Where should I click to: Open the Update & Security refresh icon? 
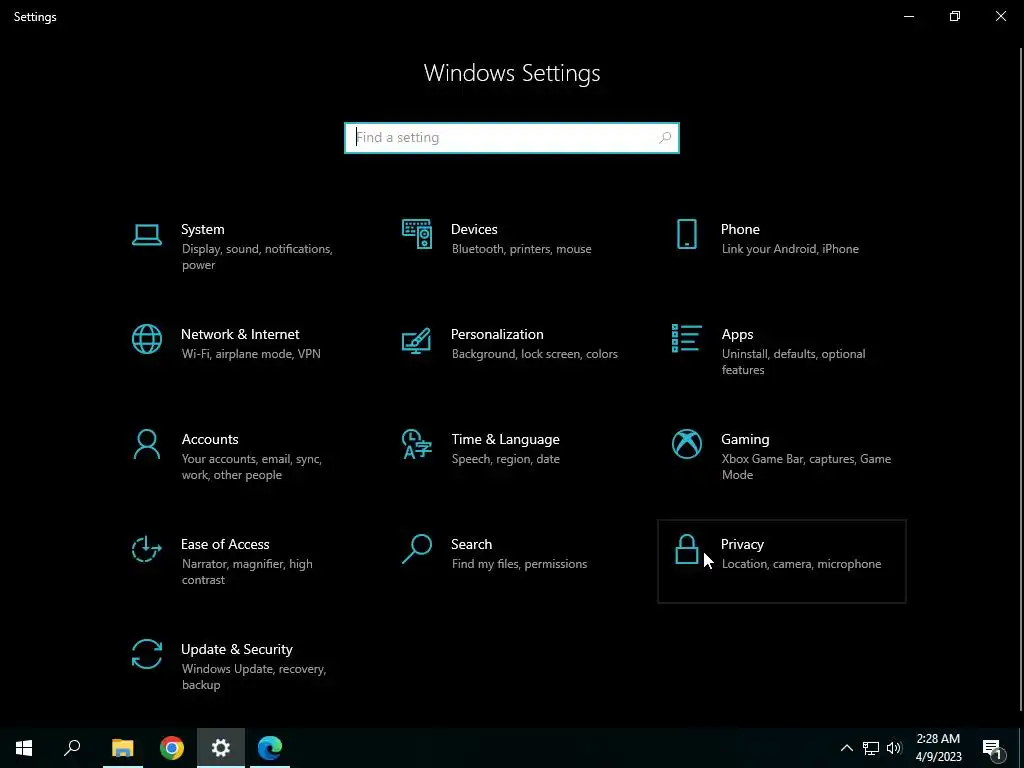tap(146, 654)
